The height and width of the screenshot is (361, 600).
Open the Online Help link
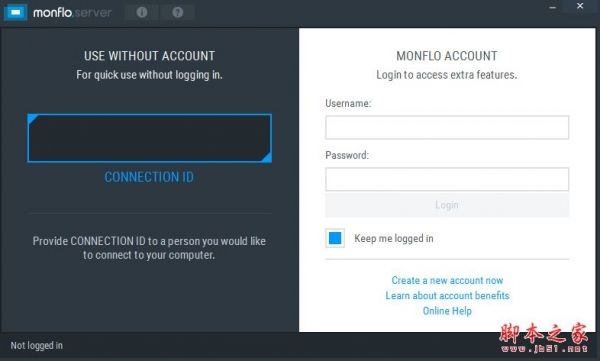(447, 311)
